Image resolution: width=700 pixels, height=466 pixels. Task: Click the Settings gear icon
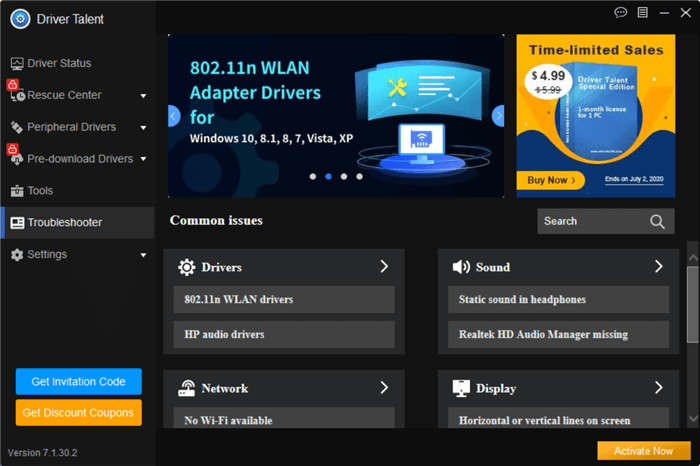pyautogui.click(x=17, y=255)
